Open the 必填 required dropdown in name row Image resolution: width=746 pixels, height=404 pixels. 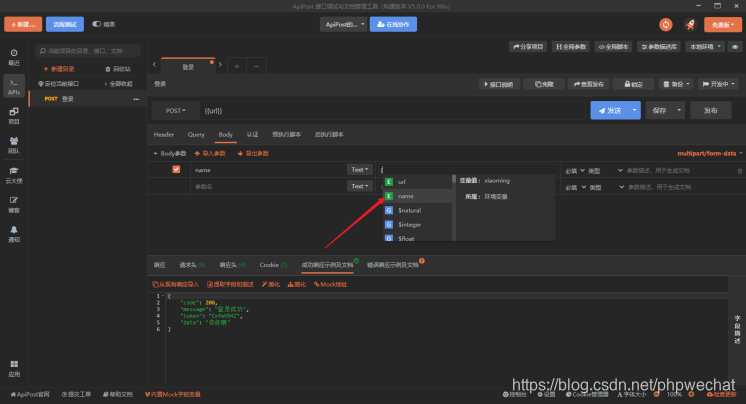point(575,171)
